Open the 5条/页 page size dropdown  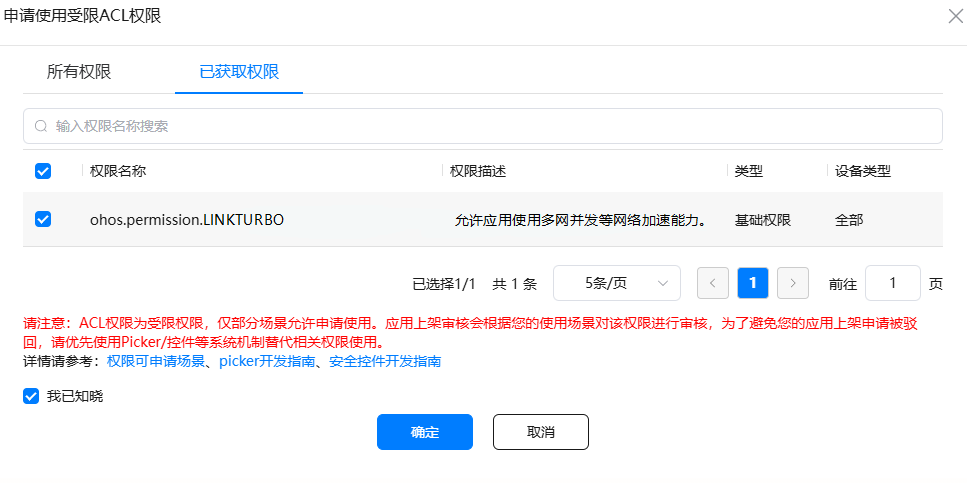tap(616, 283)
